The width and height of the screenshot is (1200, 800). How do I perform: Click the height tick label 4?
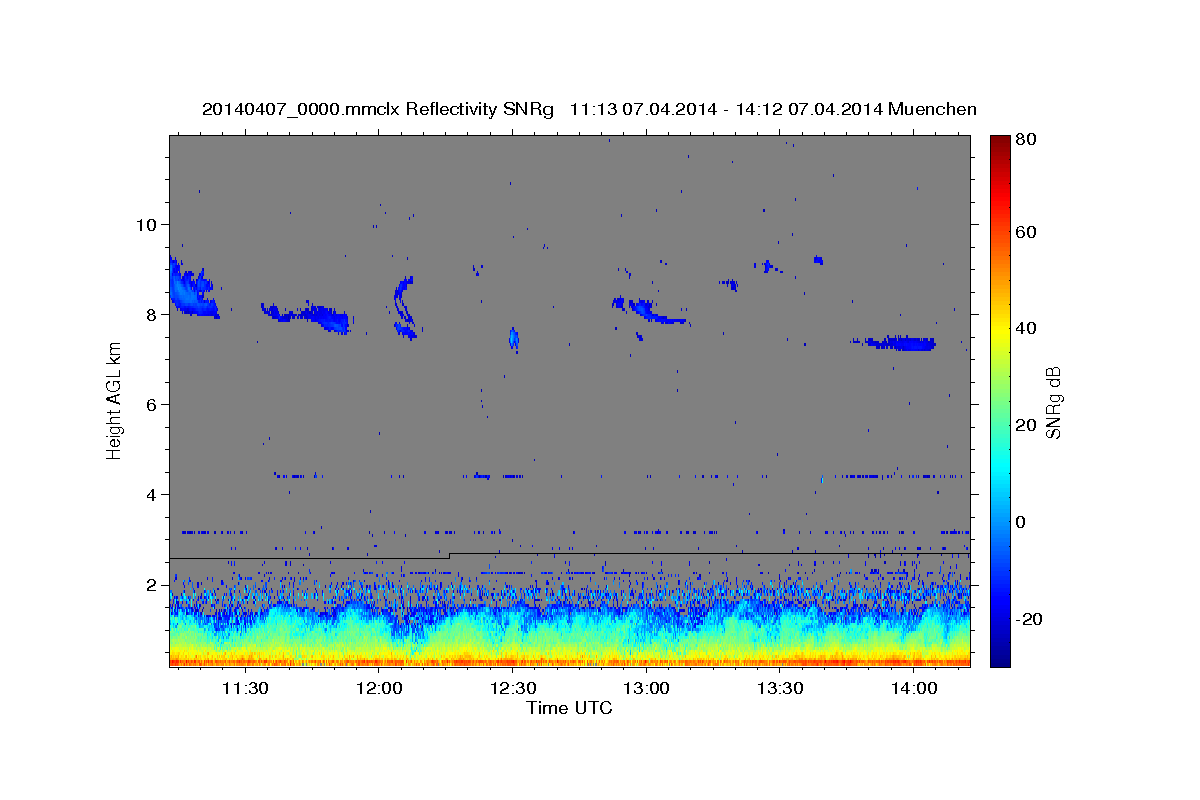click(153, 494)
